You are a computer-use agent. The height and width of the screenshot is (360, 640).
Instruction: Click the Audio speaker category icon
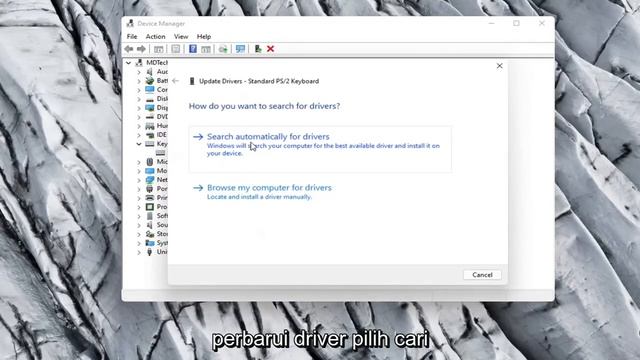point(150,72)
